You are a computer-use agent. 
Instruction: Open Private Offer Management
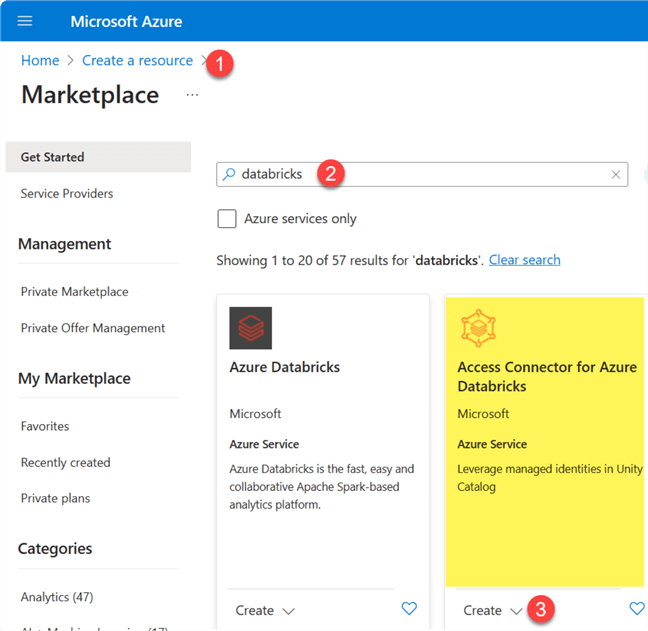pos(93,328)
